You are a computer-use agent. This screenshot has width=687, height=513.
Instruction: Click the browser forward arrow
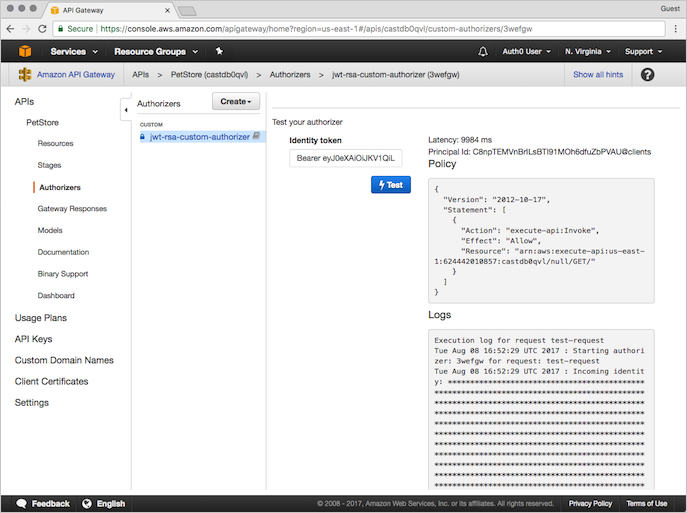(x=26, y=29)
